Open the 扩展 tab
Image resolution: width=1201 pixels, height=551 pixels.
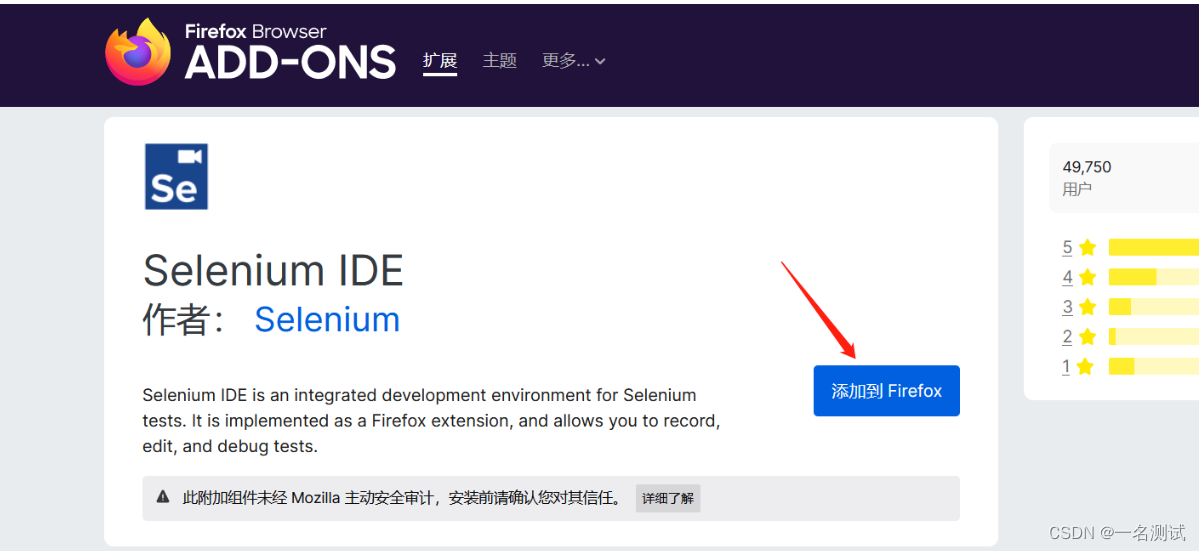[440, 61]
